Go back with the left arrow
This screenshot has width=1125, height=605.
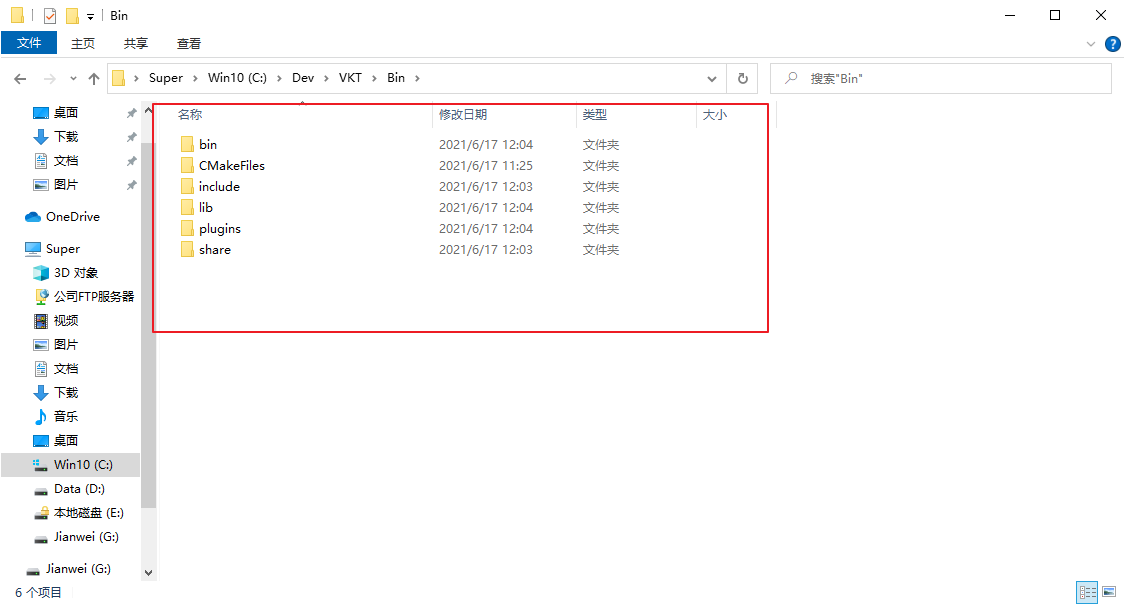pyautogui.click(x=20, y=78)
